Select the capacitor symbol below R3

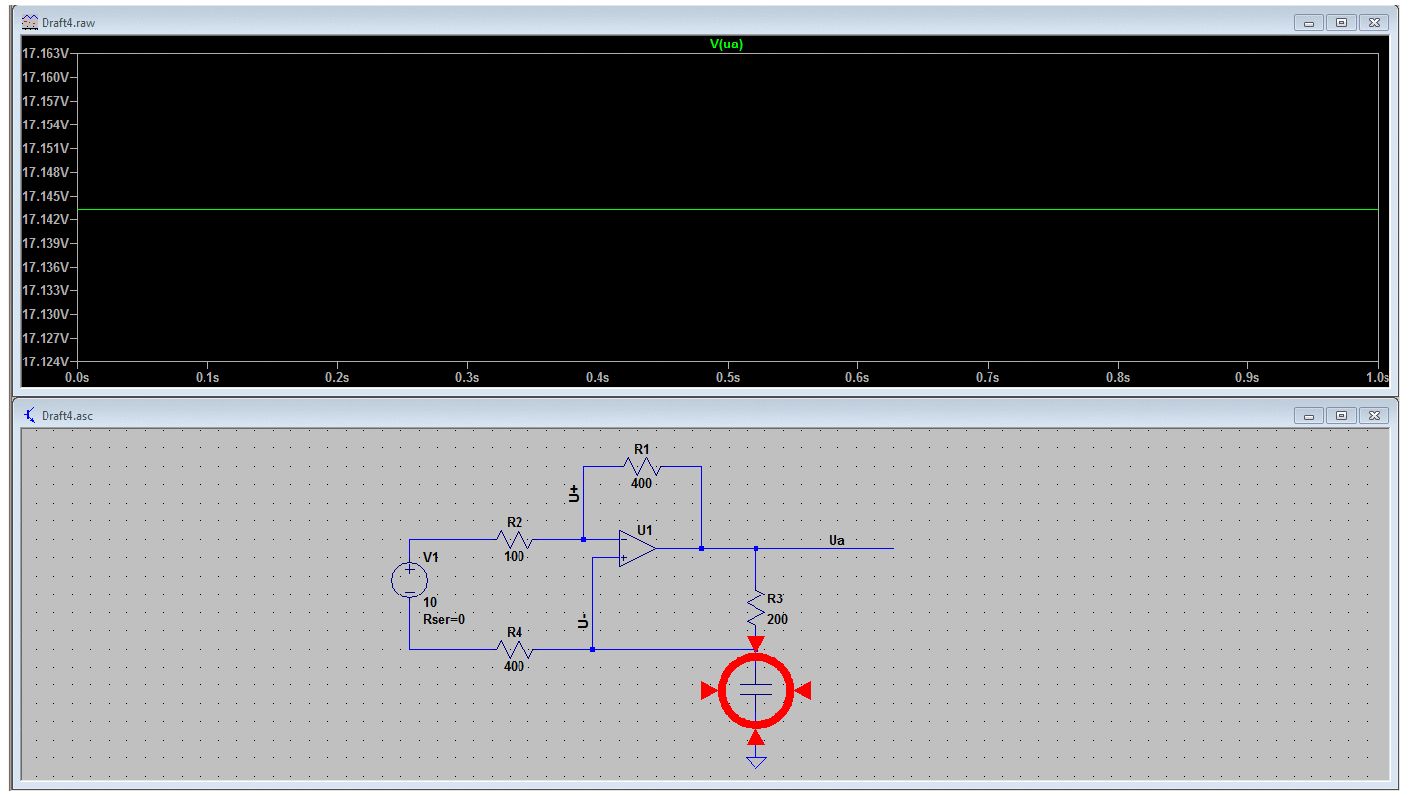[756, 690]
